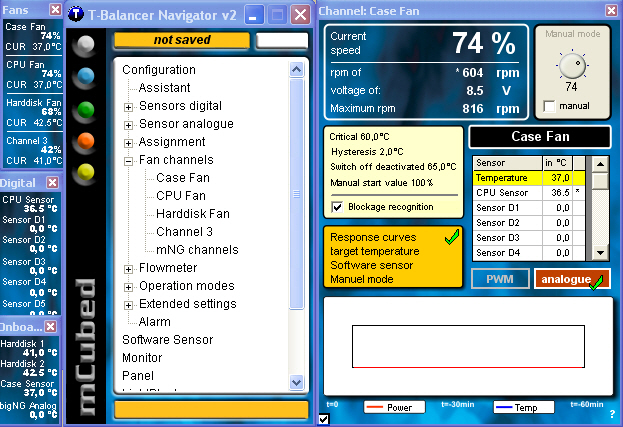Close the Fans panel
The width and height of the screenshot is (623, 427).
tap(55, 9)
